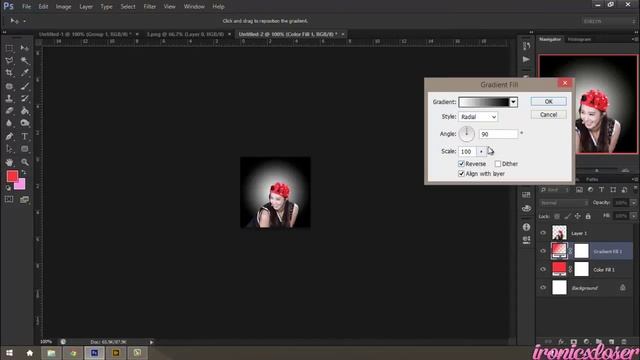Image resolution: width=640 pixels, height=360 pixels.
Task: Click the pink background color swatch
Action: pos(20,185)
